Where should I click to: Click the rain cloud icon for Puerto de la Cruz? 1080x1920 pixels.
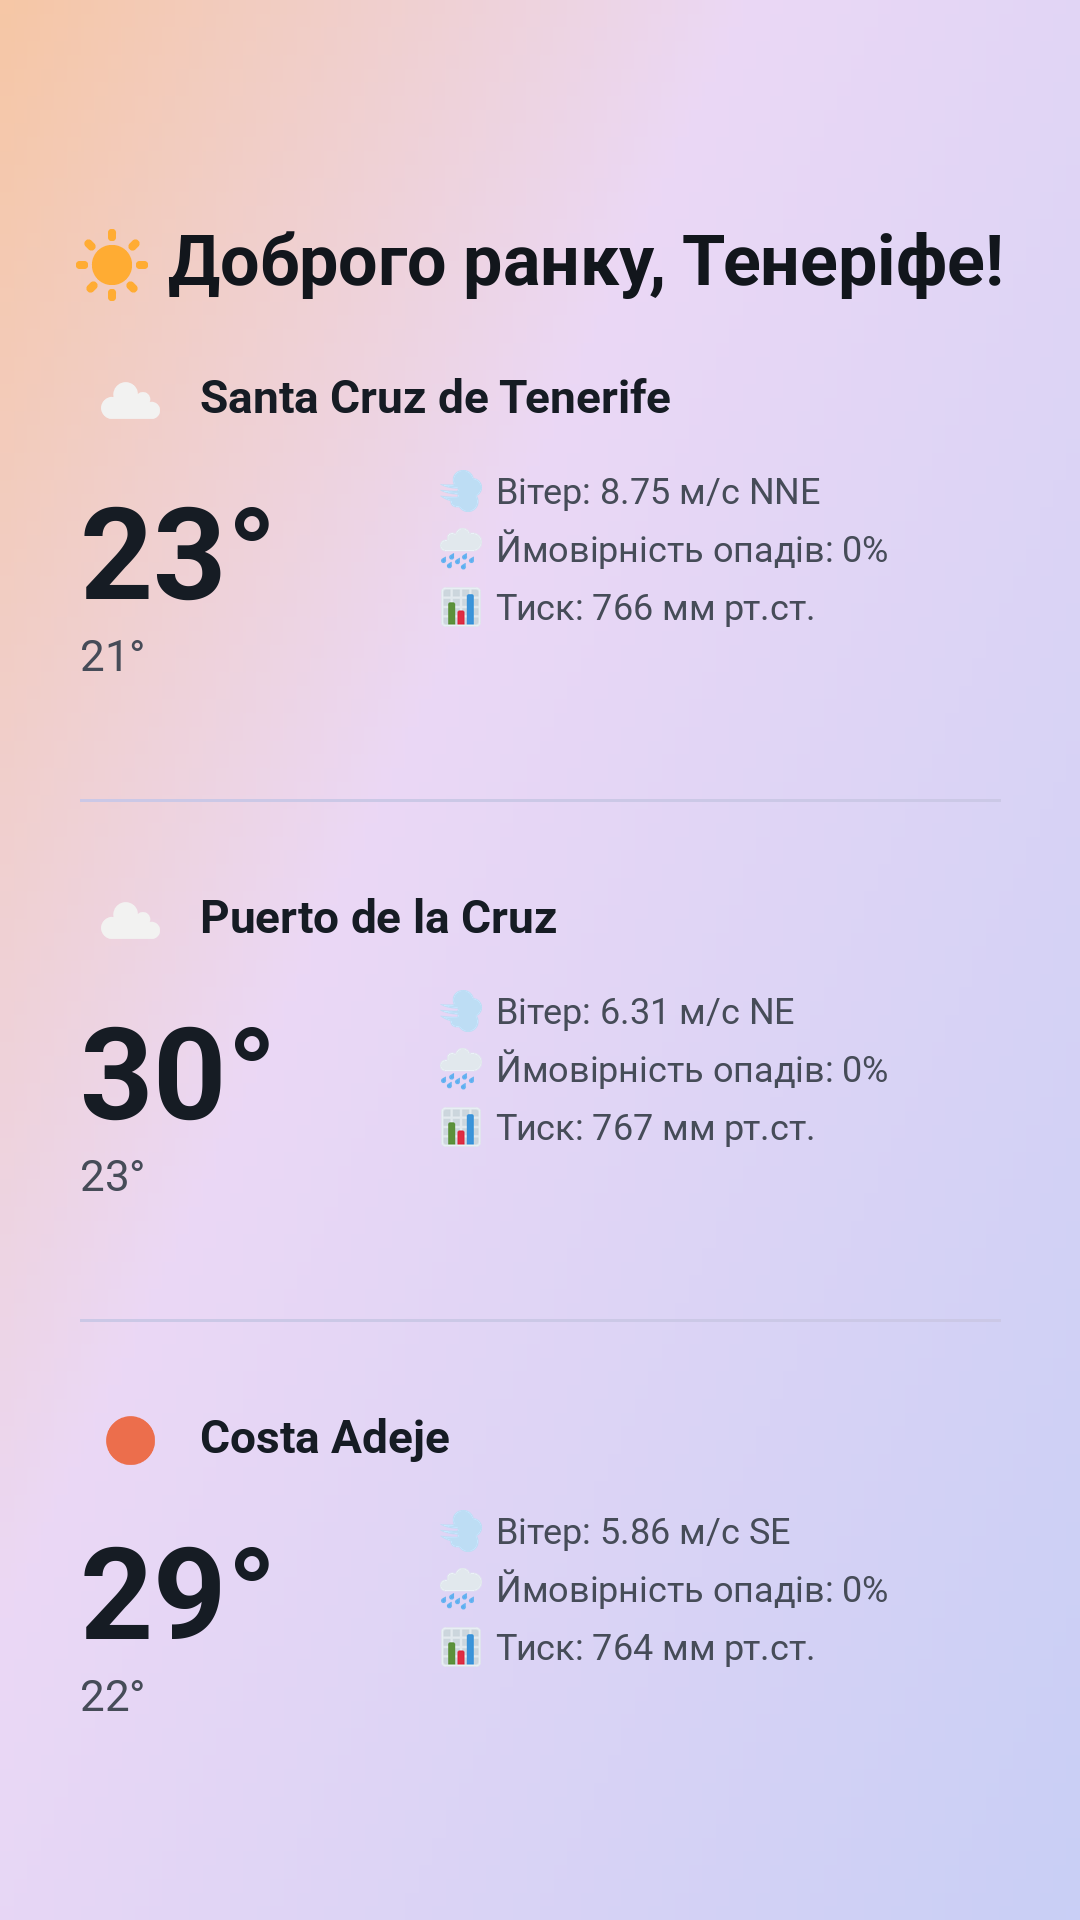[x=461, y=1069]
